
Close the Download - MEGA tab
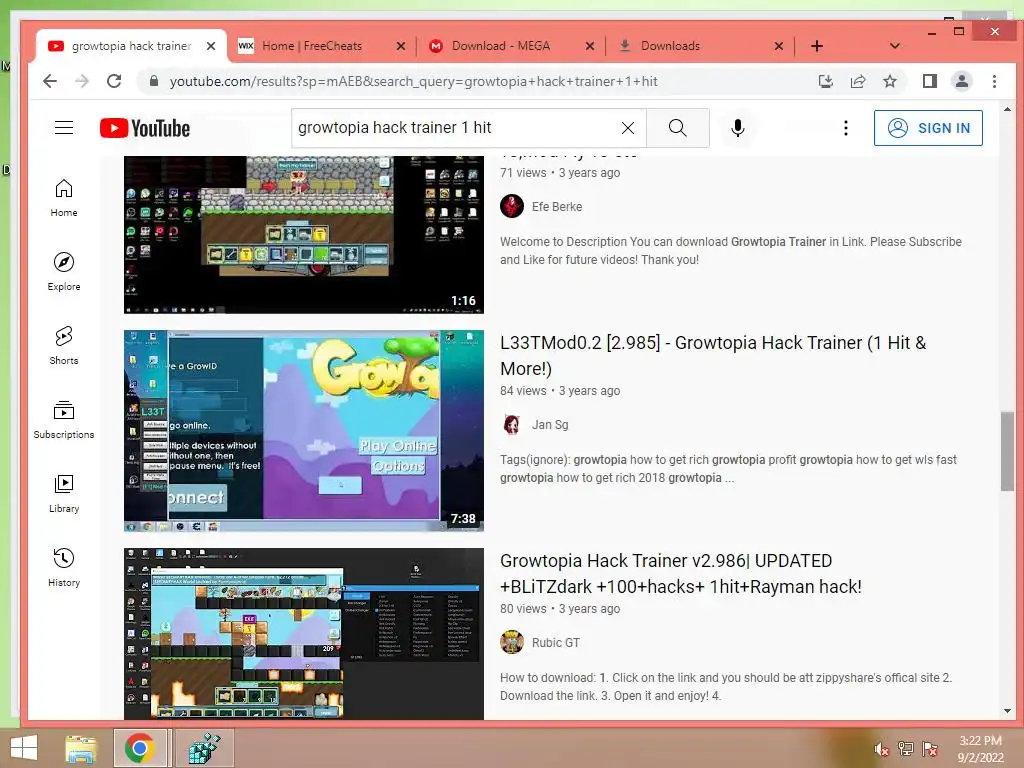(x=590, y=46)
